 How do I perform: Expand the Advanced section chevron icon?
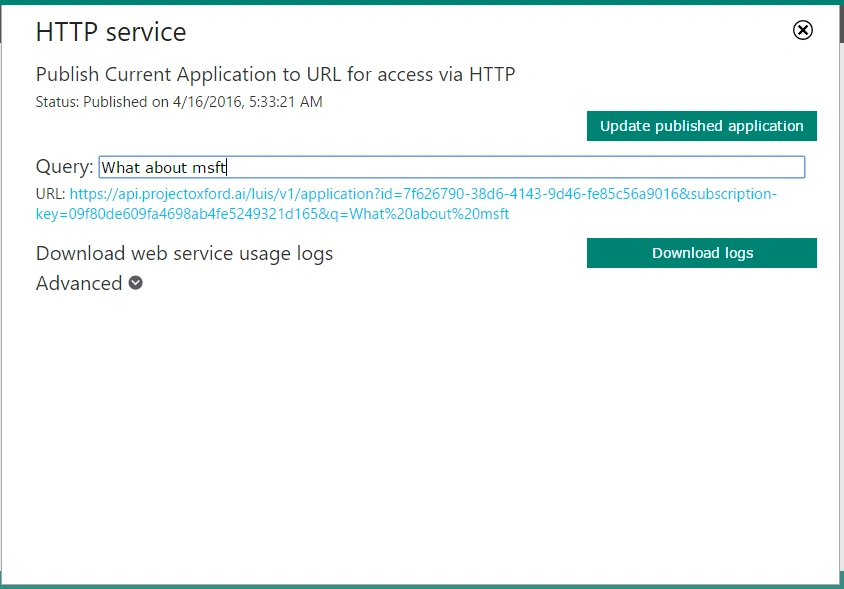pyautogui.click(x=136, y=283)
